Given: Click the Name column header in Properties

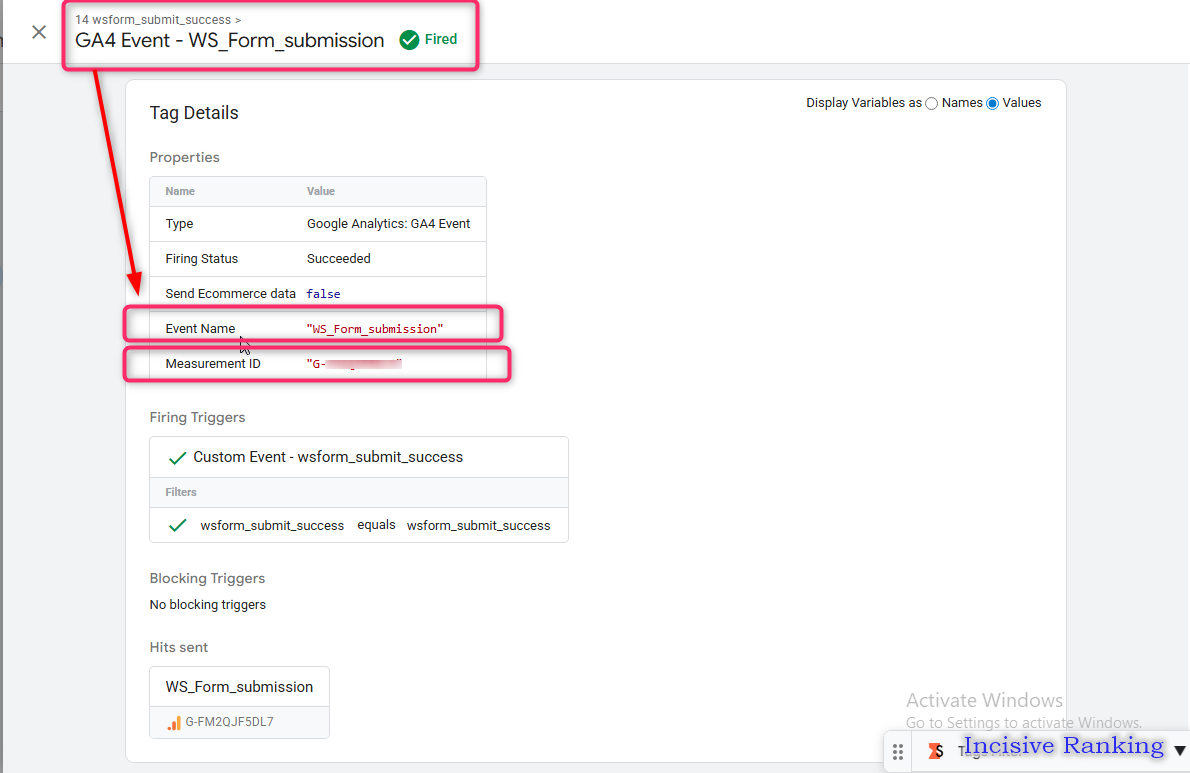Looking at the screenshot, I should [180, 191].
